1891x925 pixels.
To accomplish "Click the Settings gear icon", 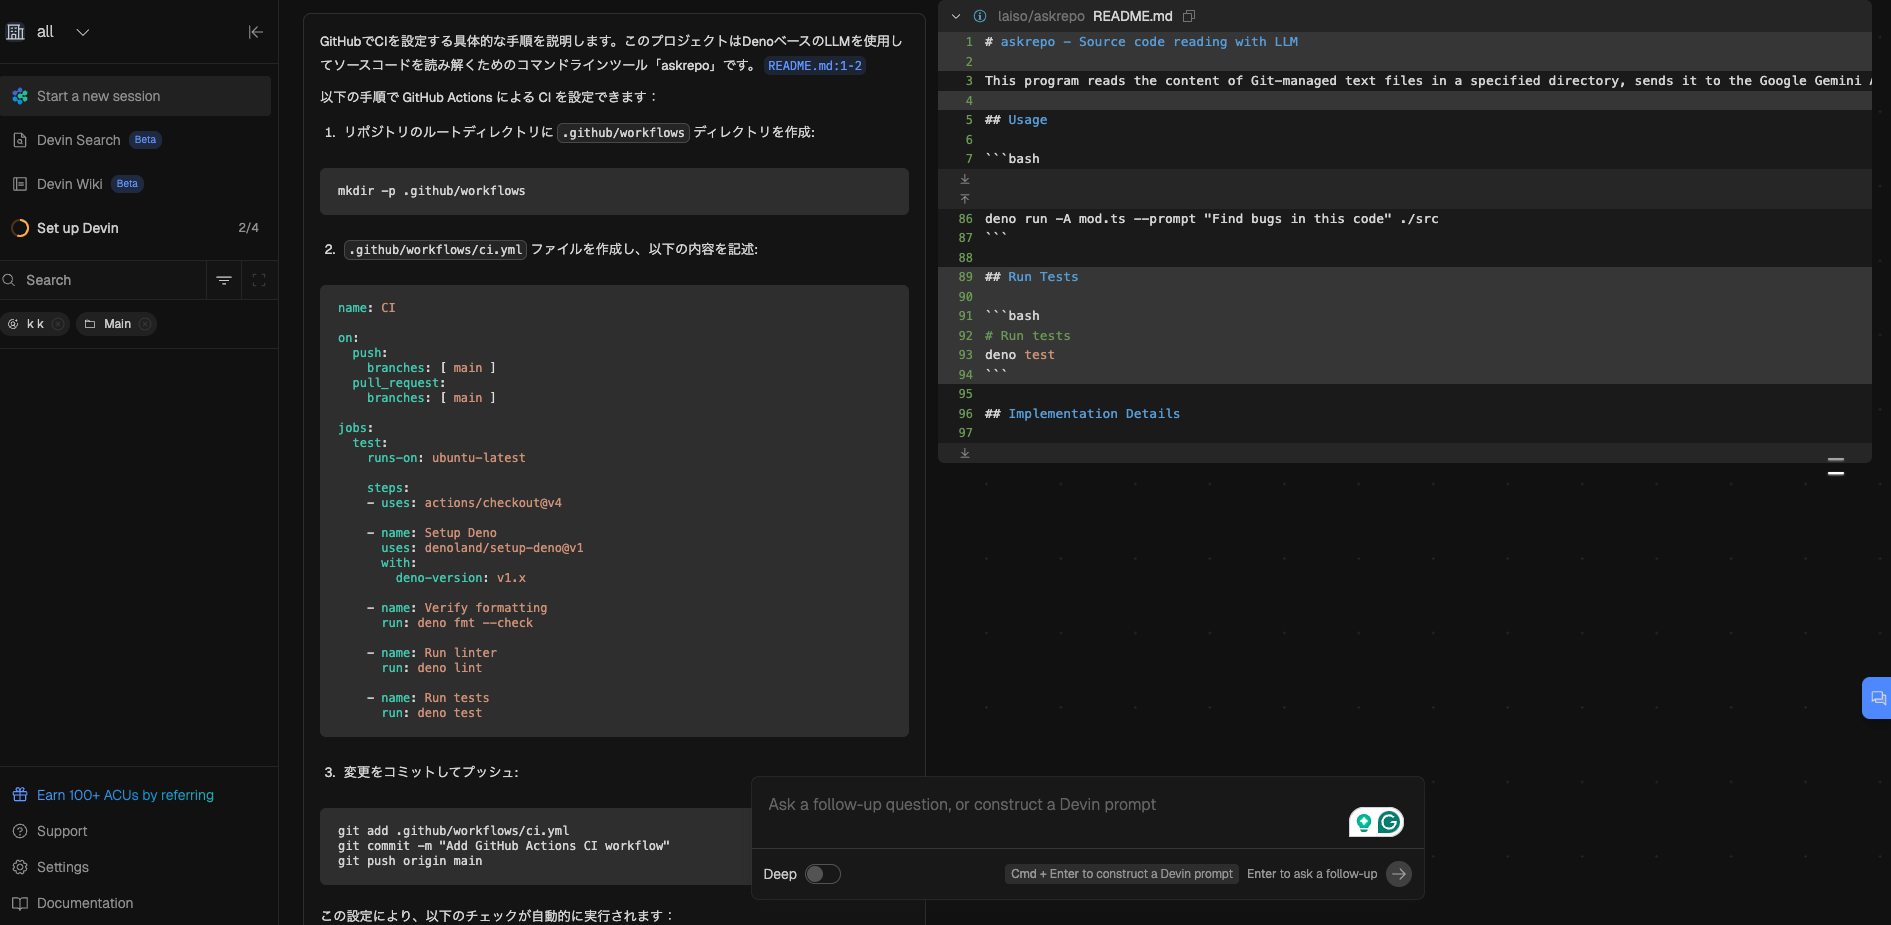I will click(20, 867).
